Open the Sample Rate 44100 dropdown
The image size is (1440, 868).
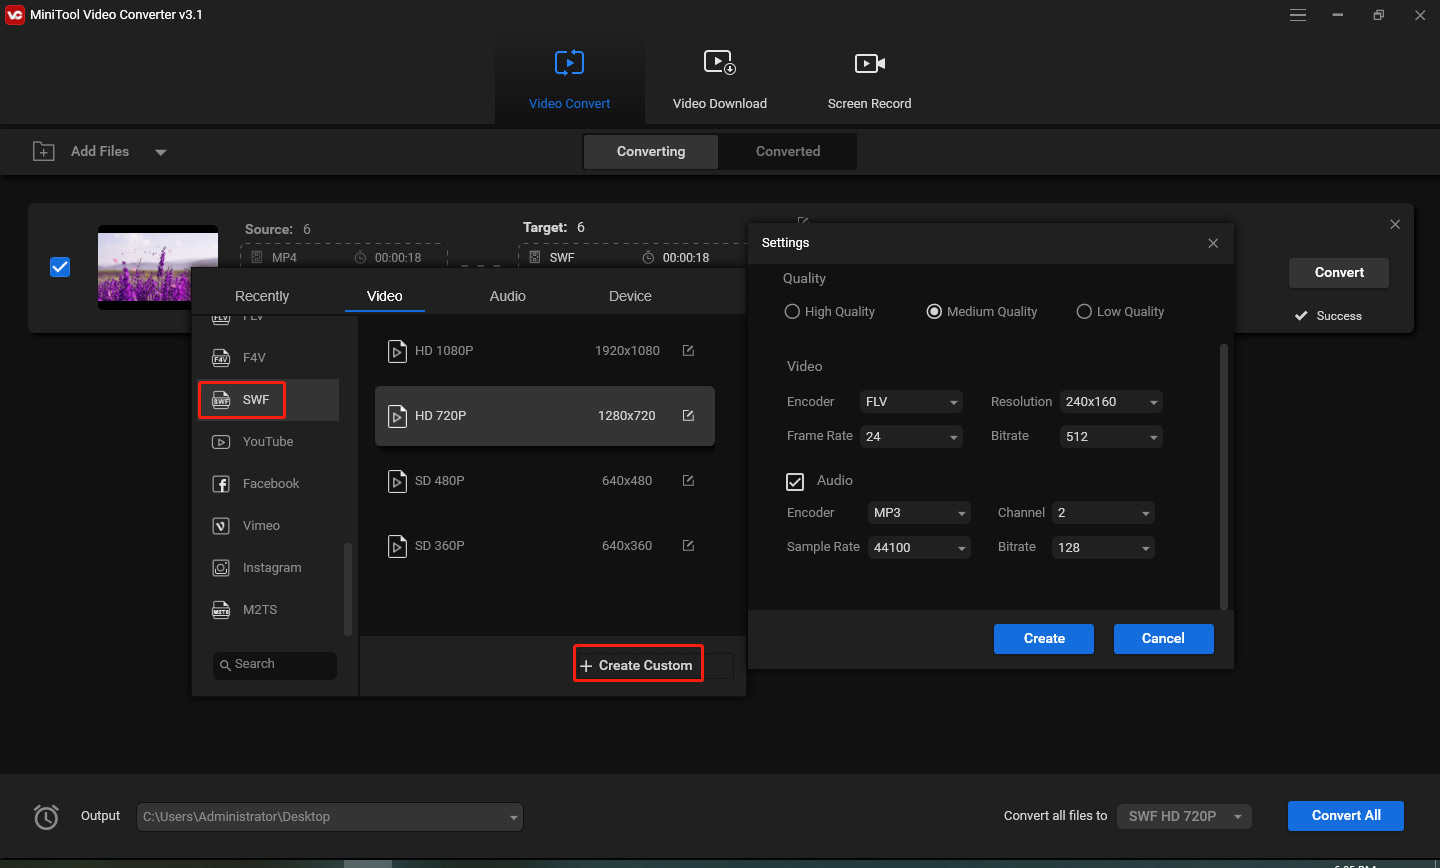919,548
